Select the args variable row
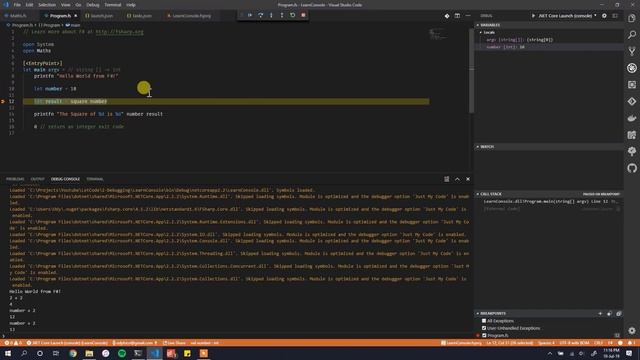 coord(549,40)
